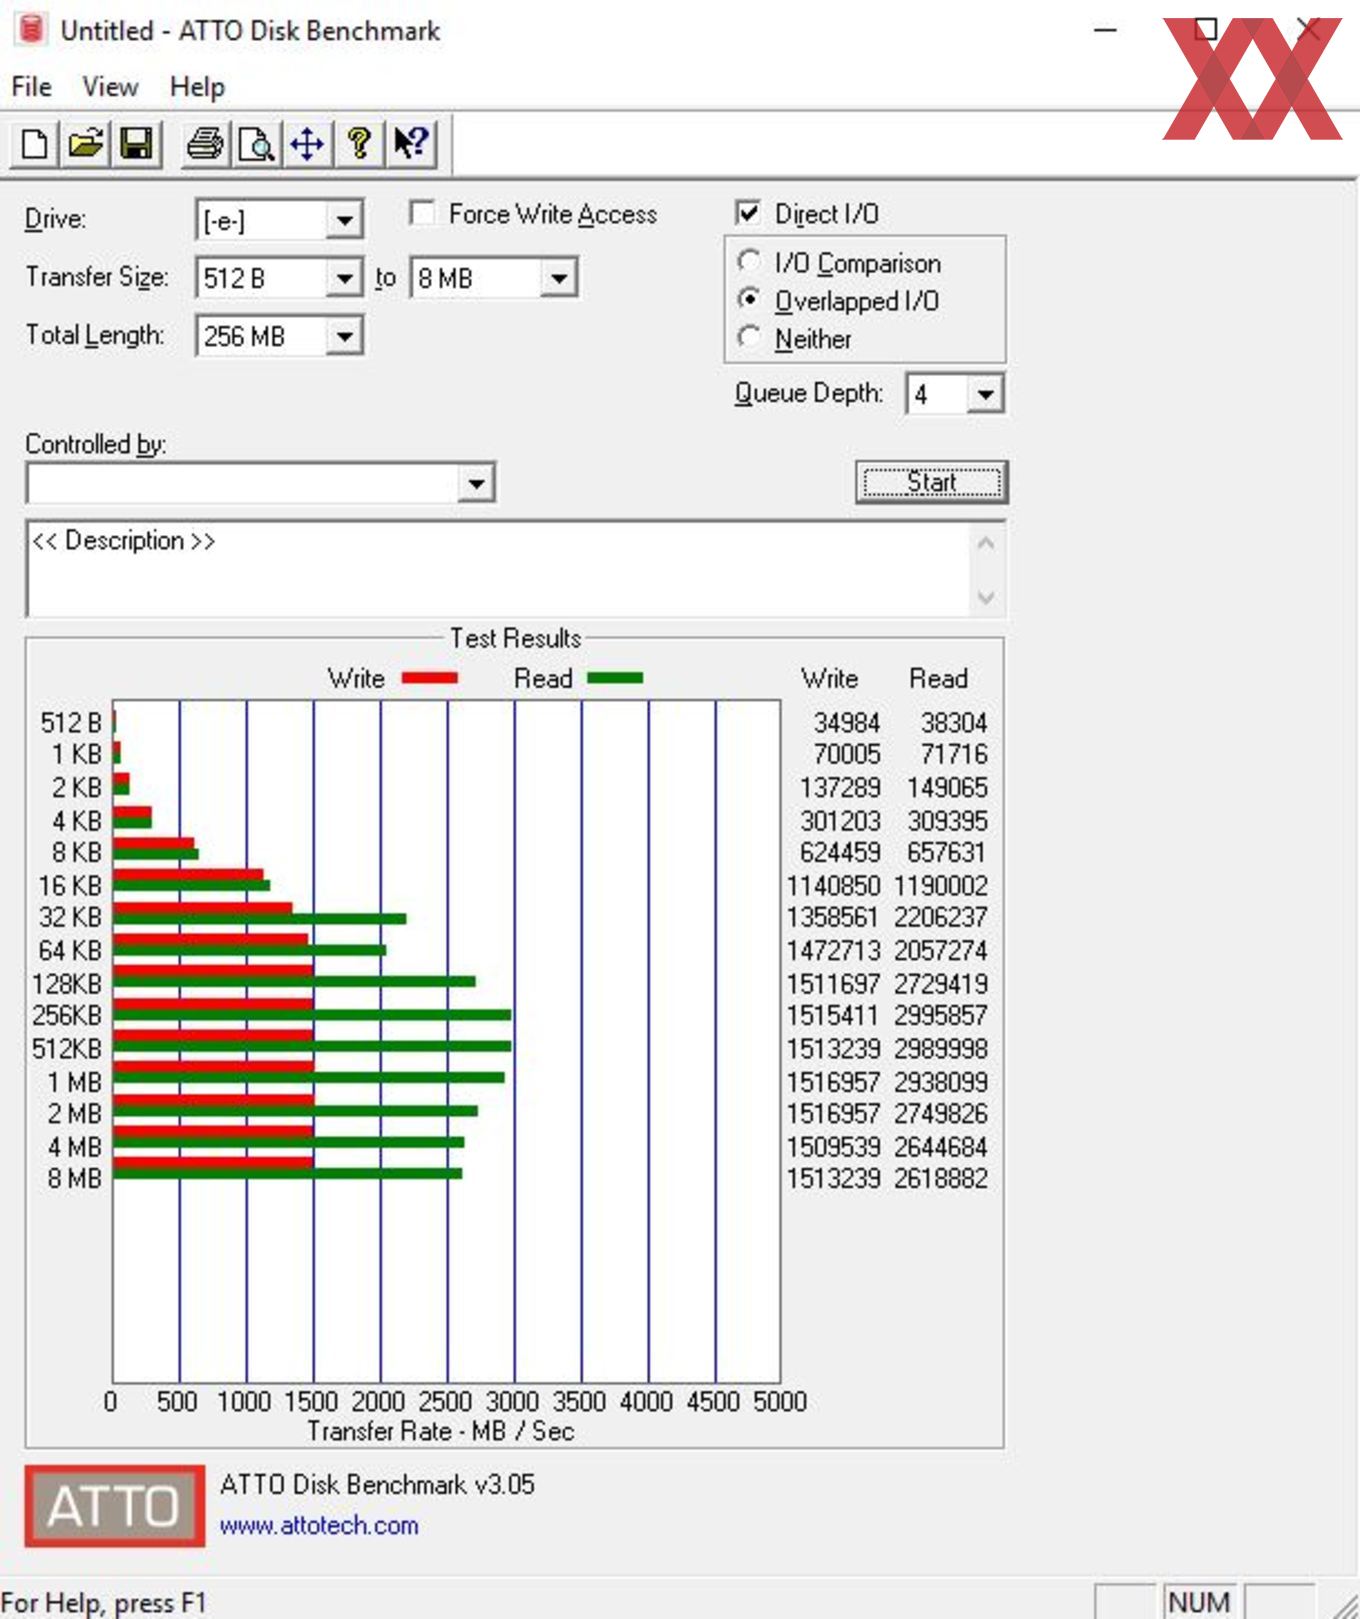Open the Help menu
Image resolution: width=1360 pixels, height=1619 pixels.
[x=197, y=87]
